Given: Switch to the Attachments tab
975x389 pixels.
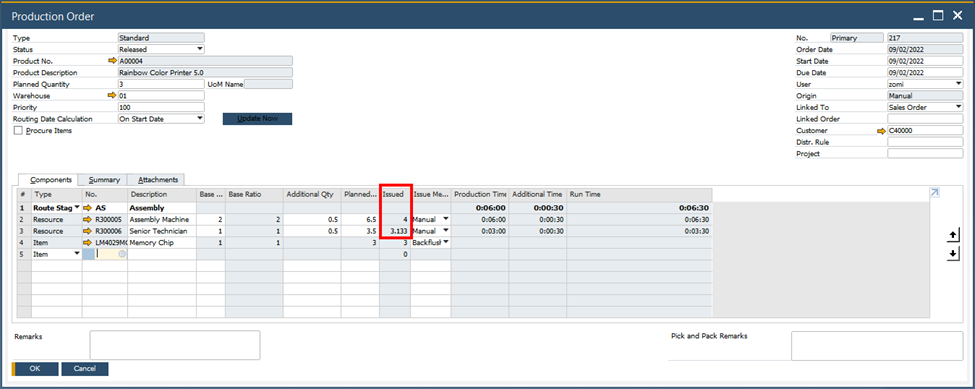Looking at the screenshot, I should [157, 180].
